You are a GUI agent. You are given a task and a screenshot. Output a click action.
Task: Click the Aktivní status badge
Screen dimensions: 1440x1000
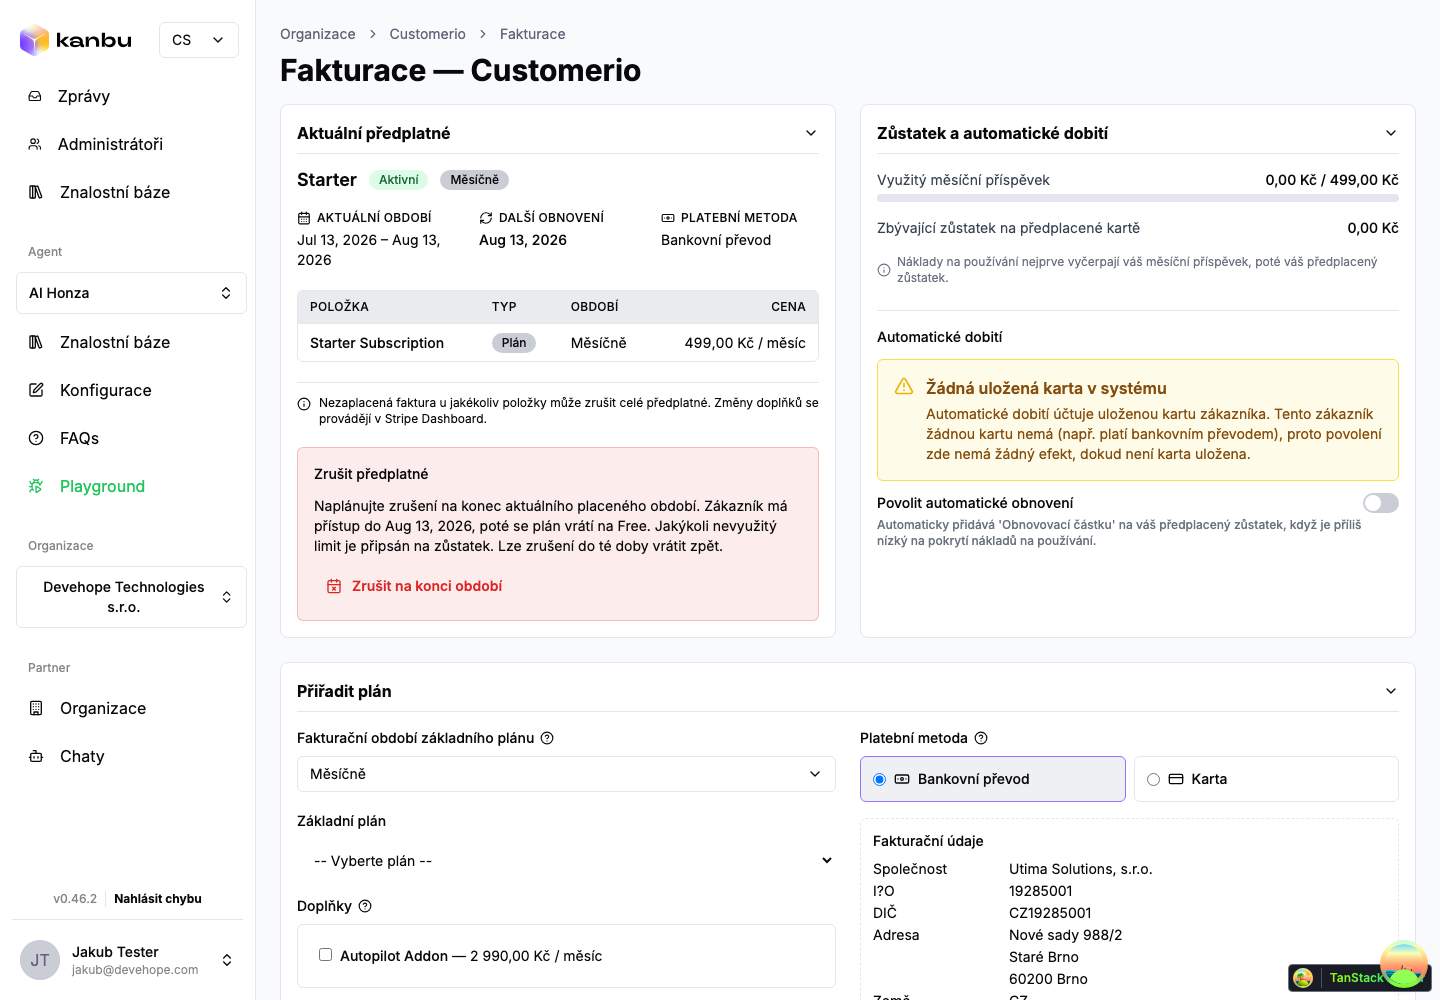tap(399, 180)
